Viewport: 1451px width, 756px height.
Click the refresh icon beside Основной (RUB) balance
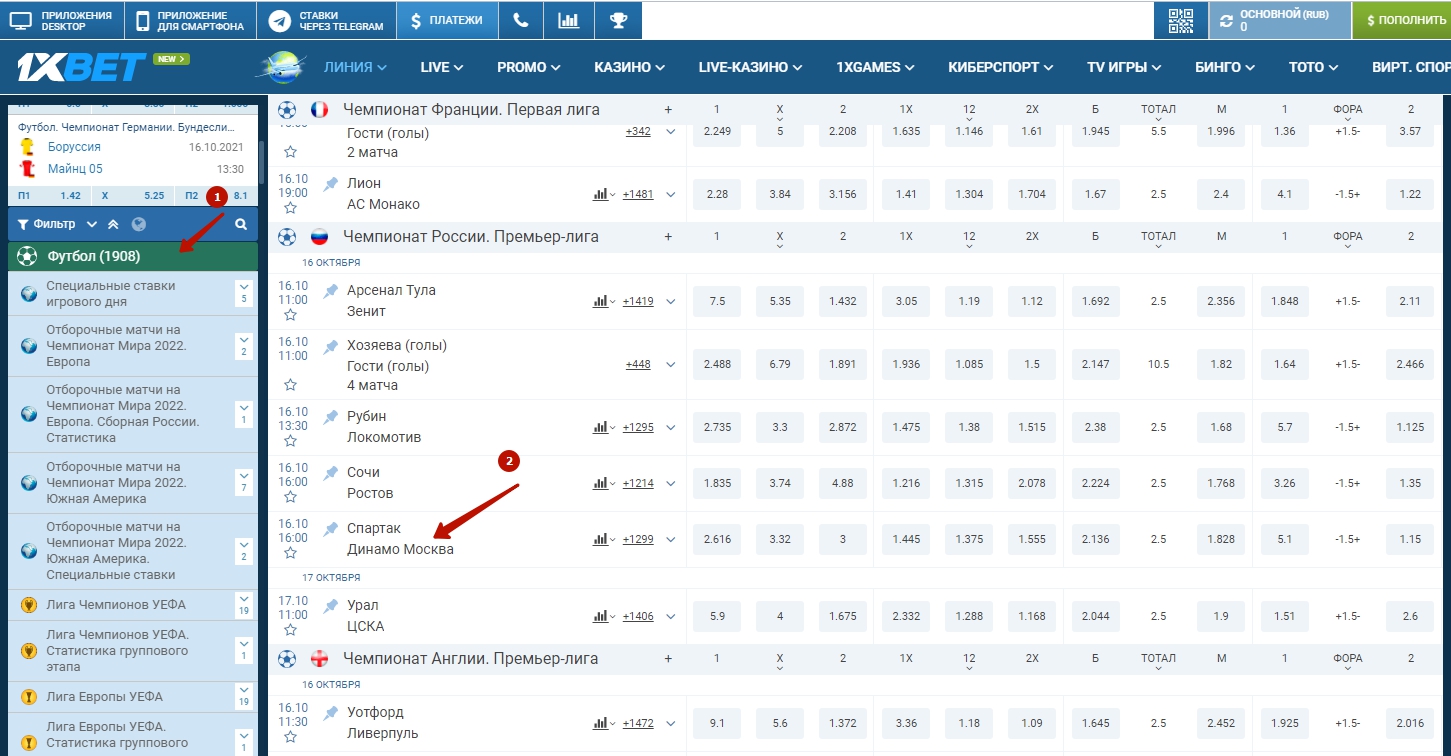point(1224,20)
